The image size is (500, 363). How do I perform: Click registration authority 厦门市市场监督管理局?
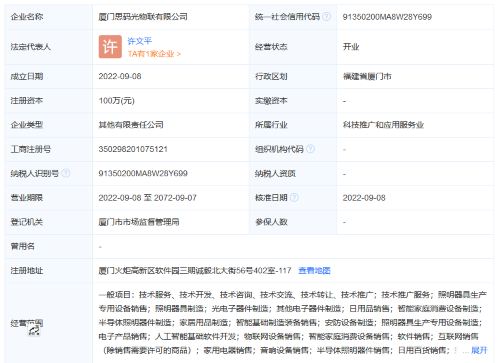[139, 222]
